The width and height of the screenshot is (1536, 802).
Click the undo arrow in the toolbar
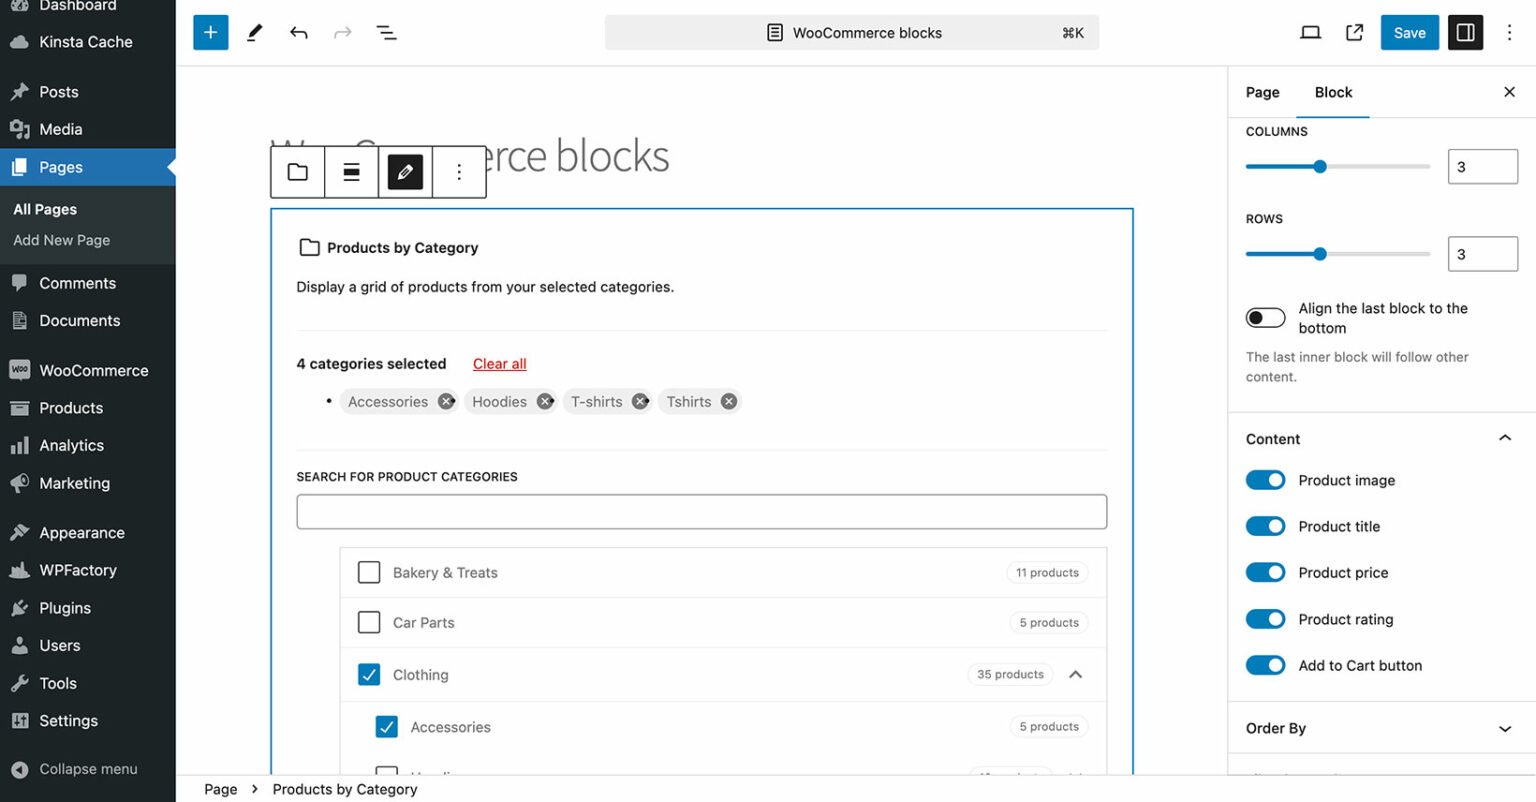pyautogui.click(x=298, y=32)
